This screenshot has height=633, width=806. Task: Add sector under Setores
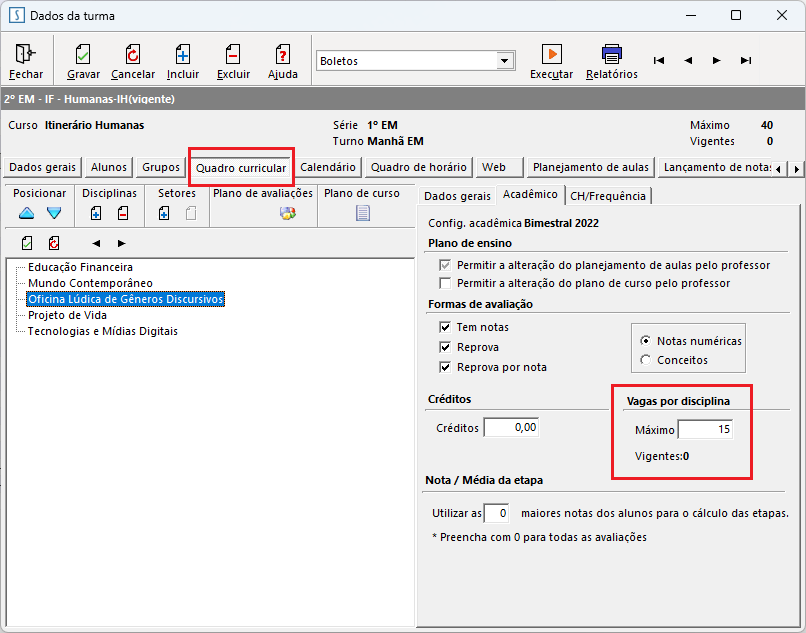point(163,213)
